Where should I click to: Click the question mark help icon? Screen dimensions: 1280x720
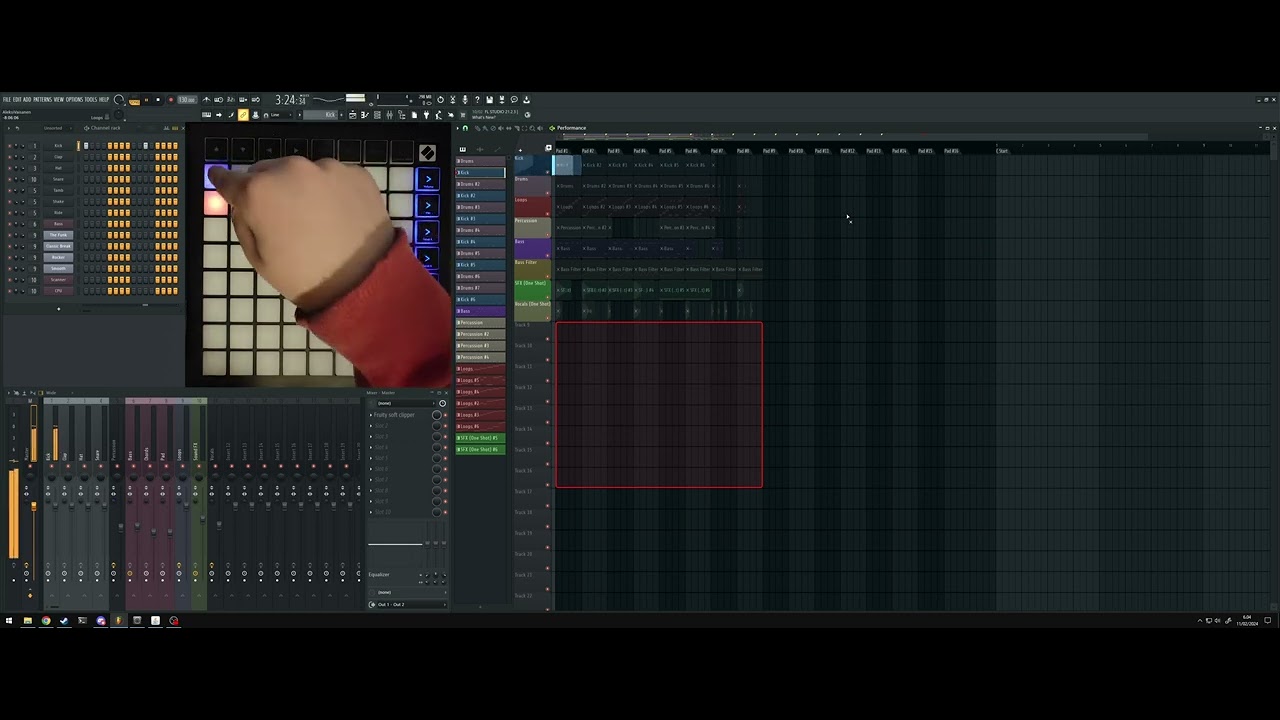tap(477, 99)
